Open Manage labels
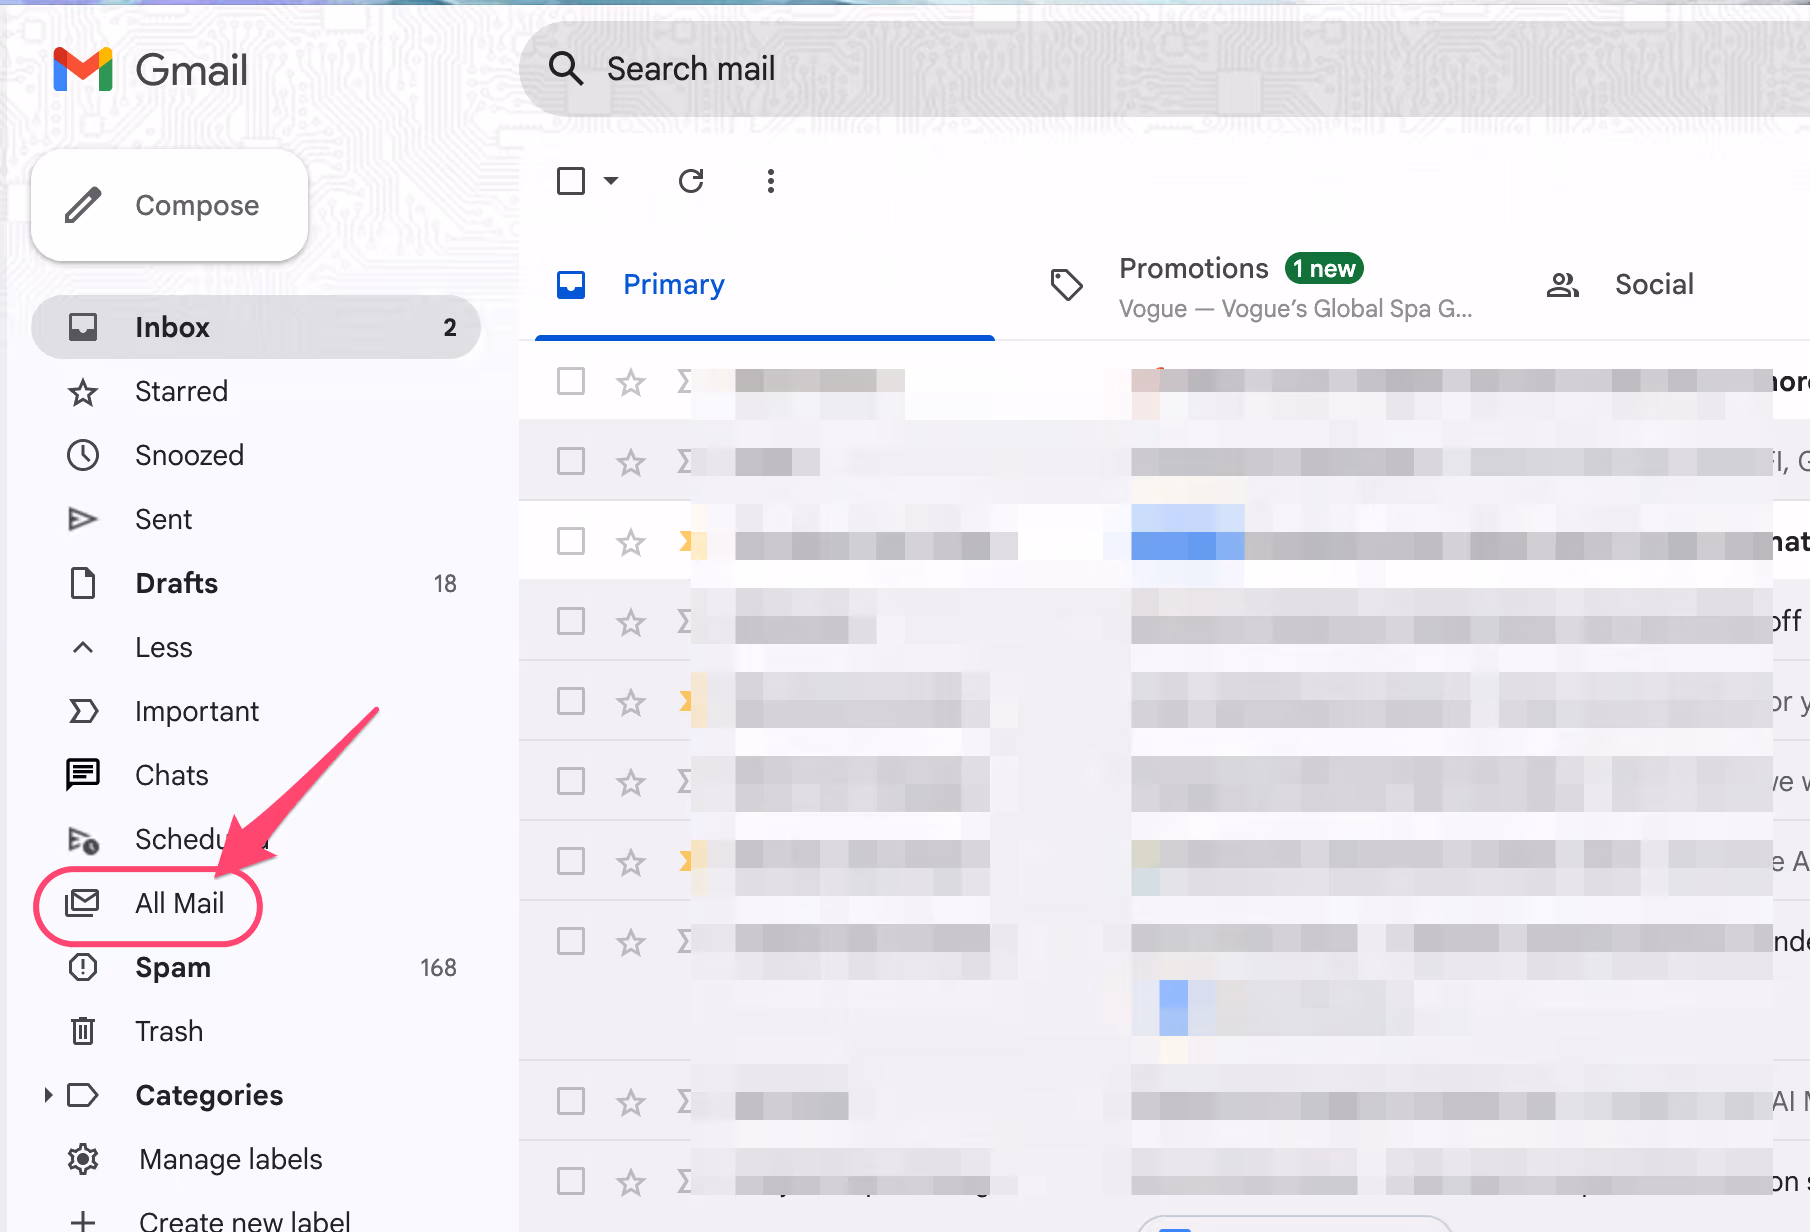 pyautogui.click(x=229, y=1159)
